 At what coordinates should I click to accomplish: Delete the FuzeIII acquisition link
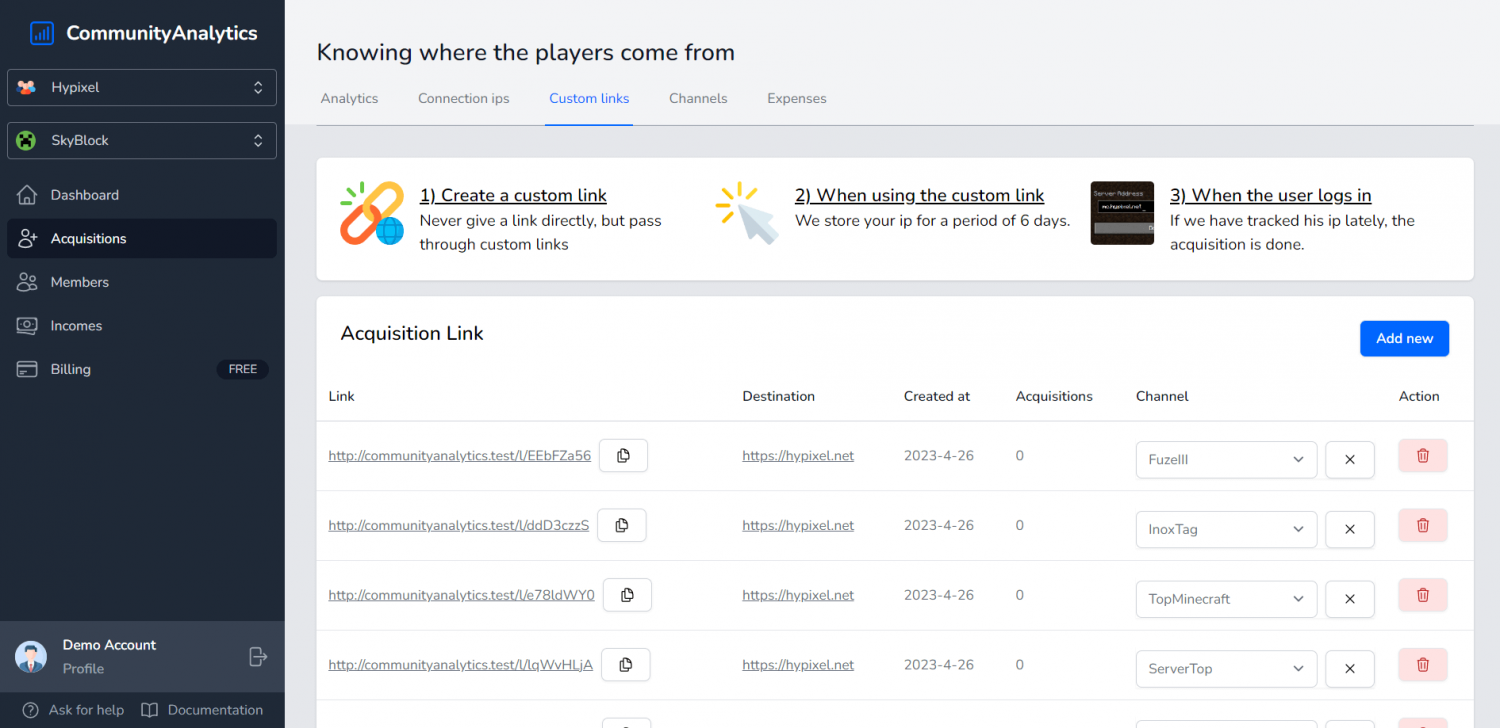coord(1423,455)
